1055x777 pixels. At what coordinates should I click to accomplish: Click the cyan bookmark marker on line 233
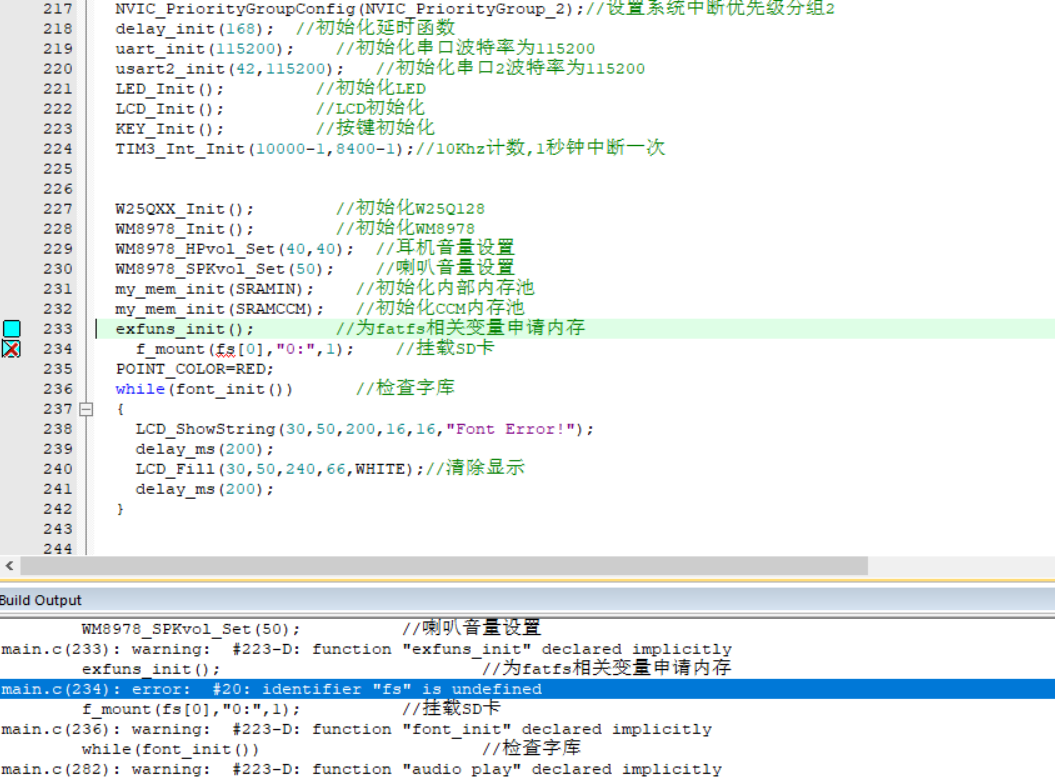click(x=11, y=329)
